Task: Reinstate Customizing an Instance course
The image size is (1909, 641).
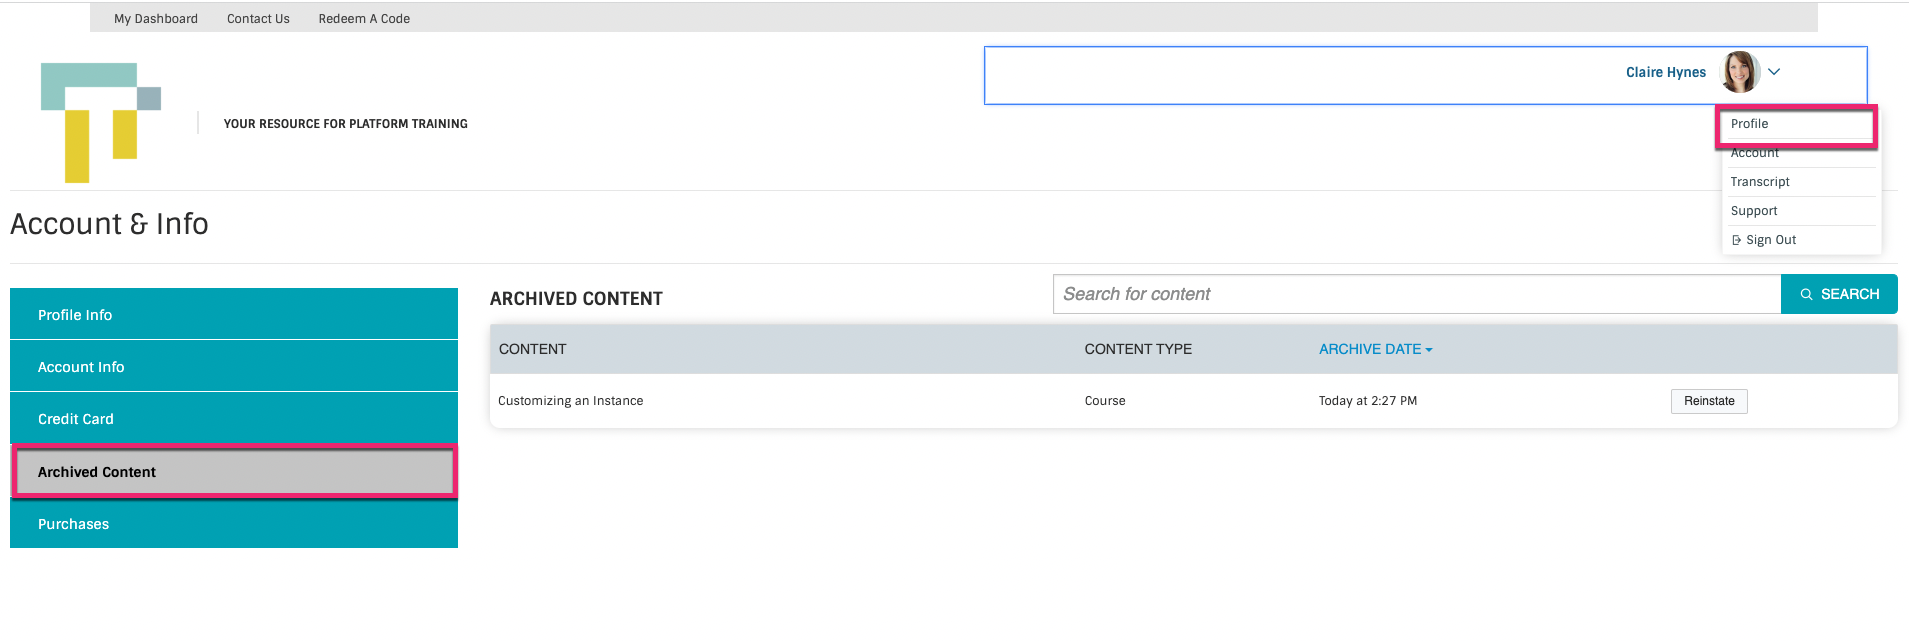Action: [1709, 401]
